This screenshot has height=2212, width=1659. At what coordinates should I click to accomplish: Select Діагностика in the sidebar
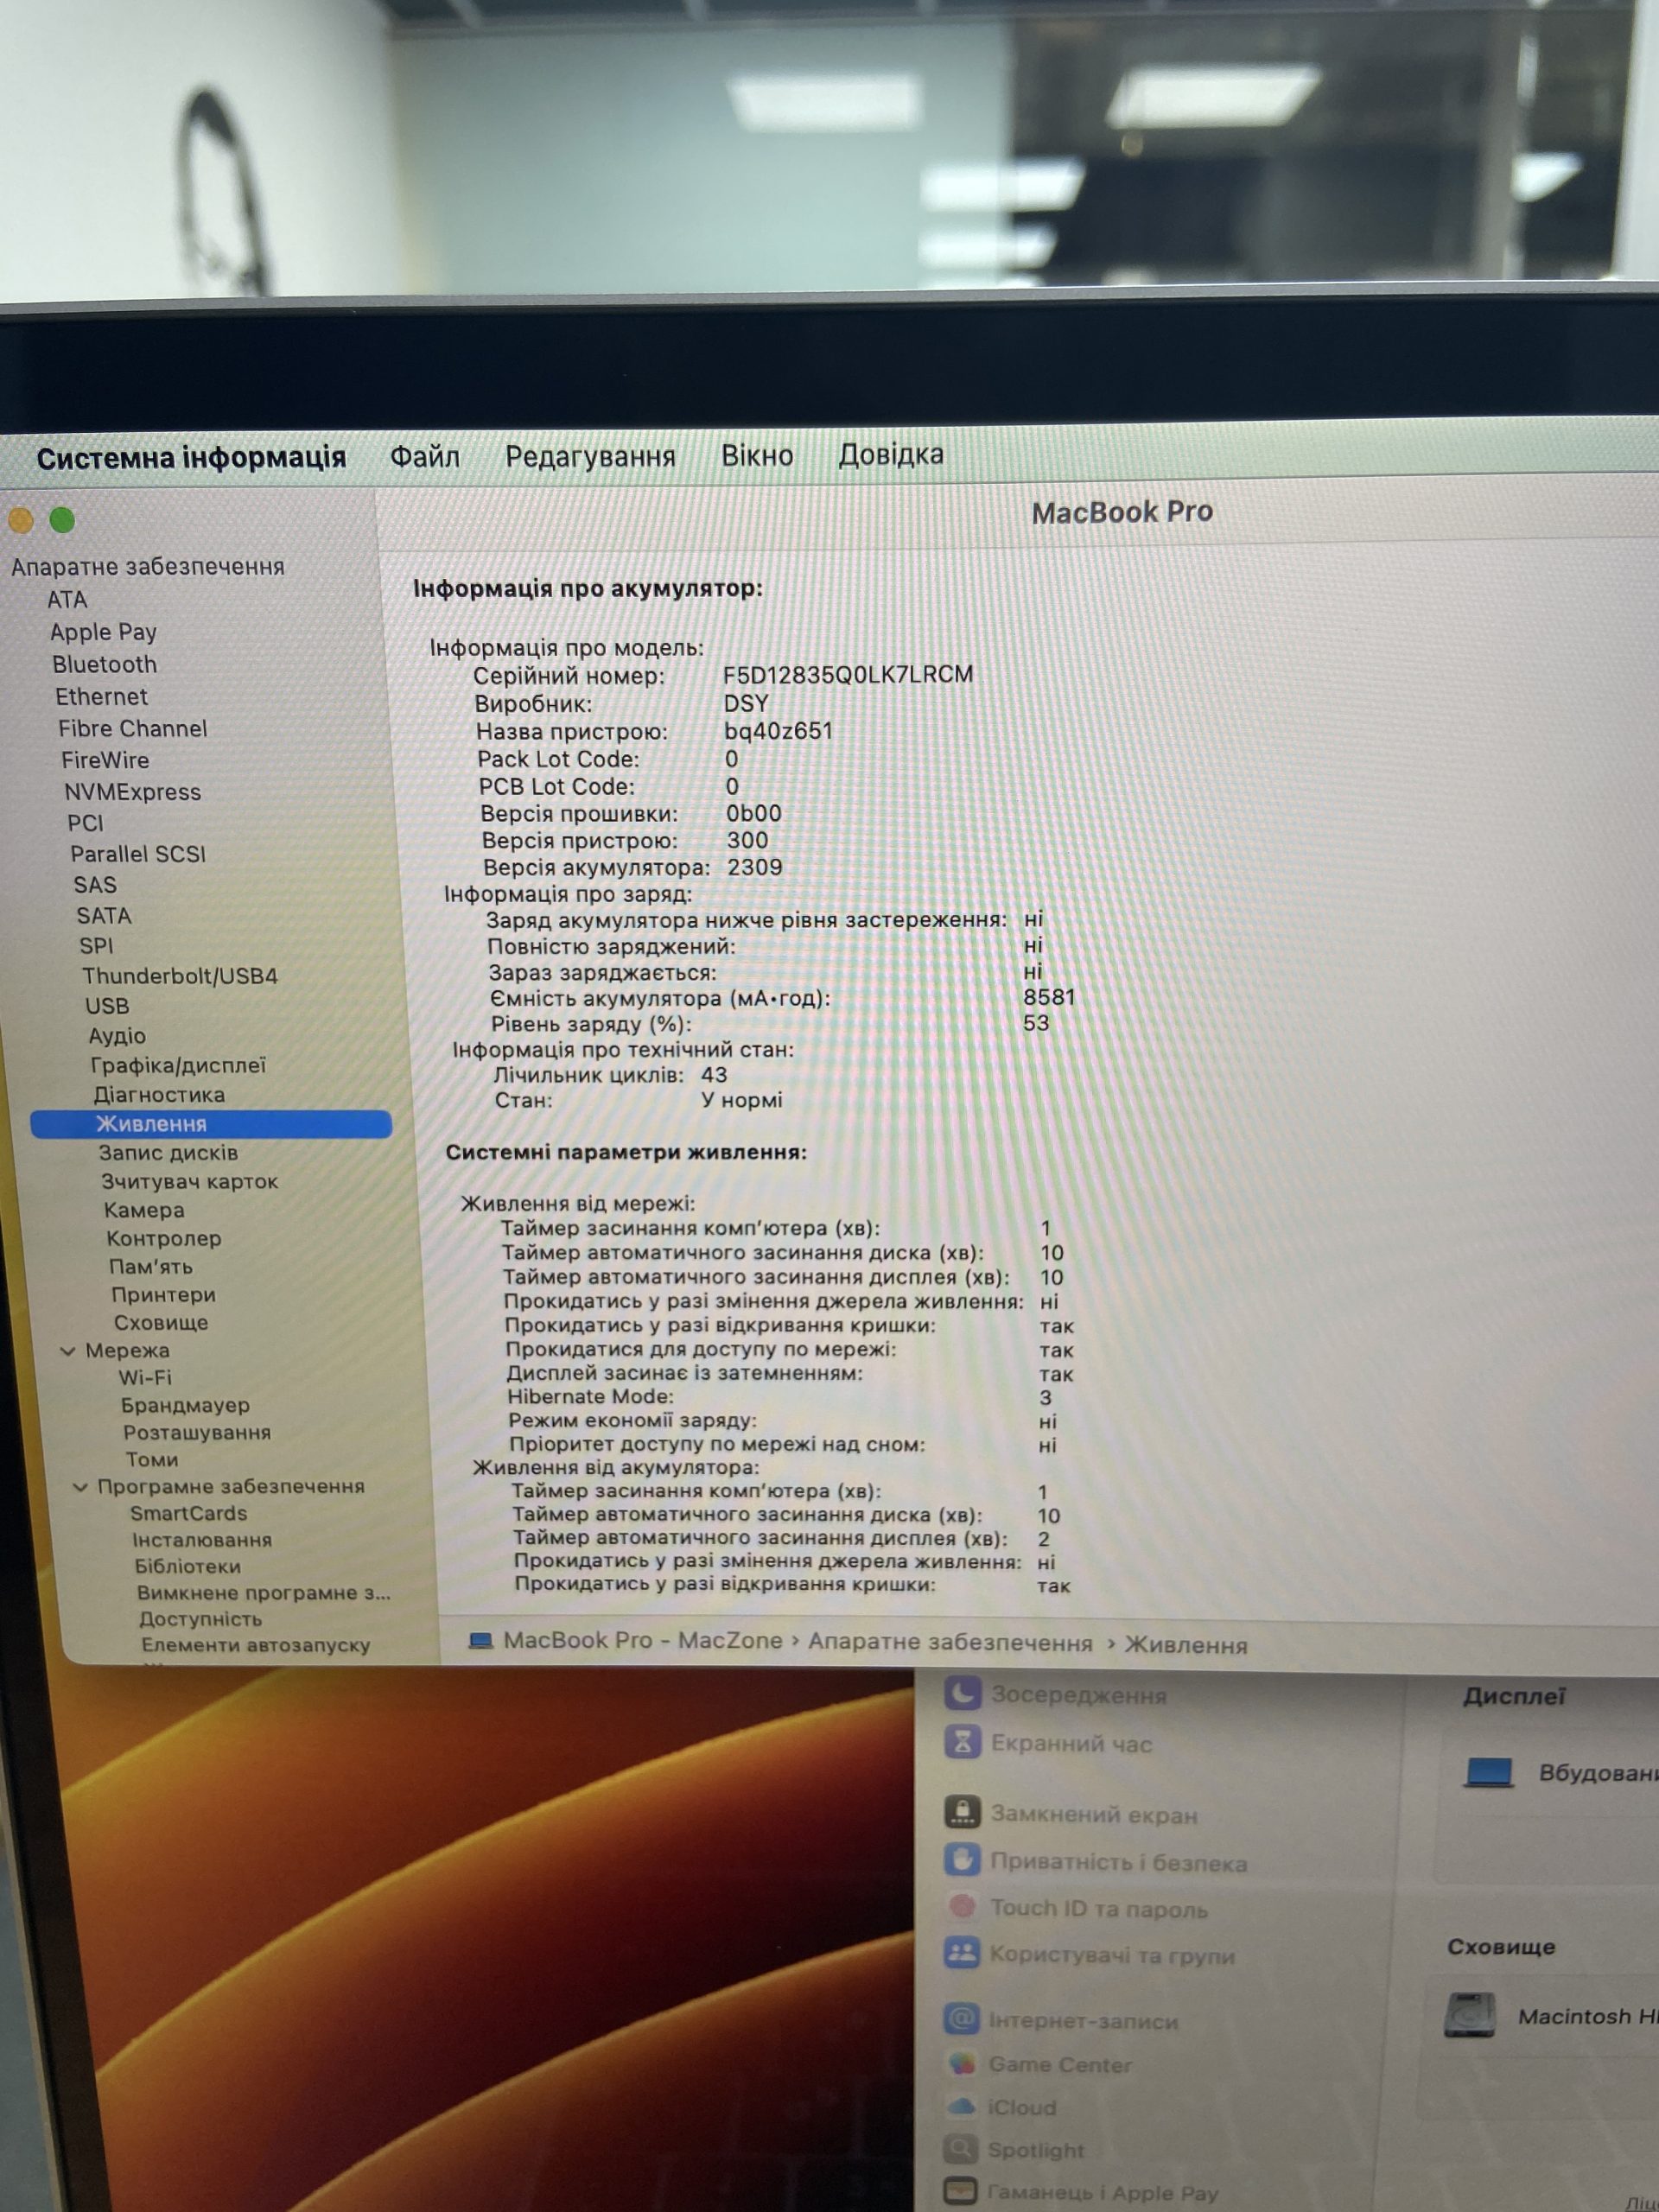[159, 1095]
